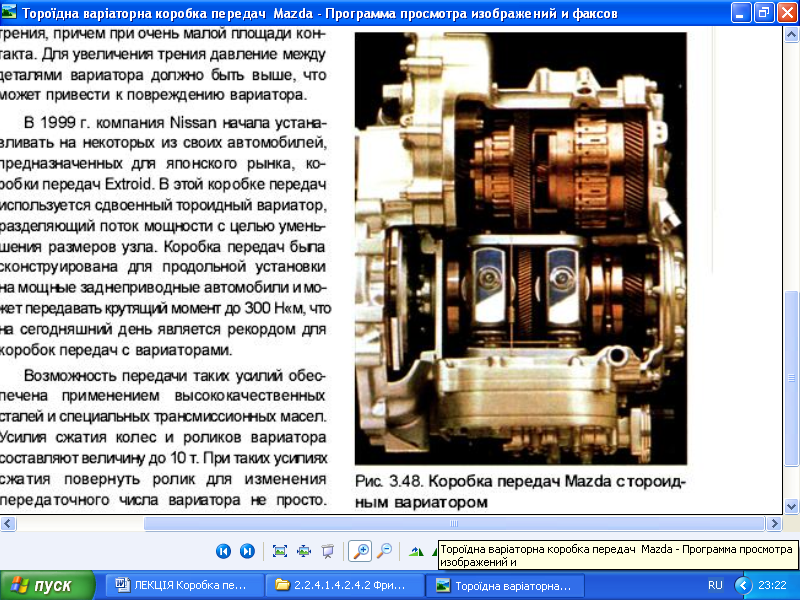Click the line starting 'Возможность передачи таких'
The height and width of the screenshot is (600, 800).
pyautogui.click(x=174, y=376)
